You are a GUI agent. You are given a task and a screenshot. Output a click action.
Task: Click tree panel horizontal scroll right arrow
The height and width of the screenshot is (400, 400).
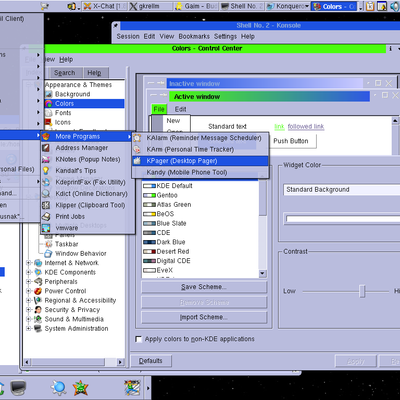tap(120, 362)
